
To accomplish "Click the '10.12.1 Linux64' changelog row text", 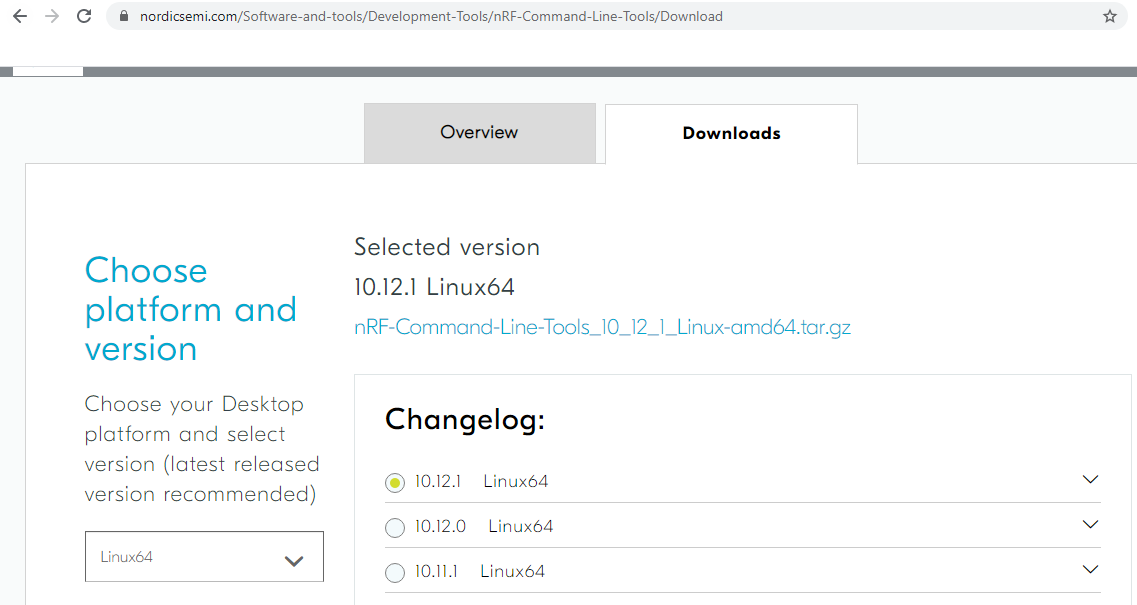I will pyautogui.click(x=481, y=481).
